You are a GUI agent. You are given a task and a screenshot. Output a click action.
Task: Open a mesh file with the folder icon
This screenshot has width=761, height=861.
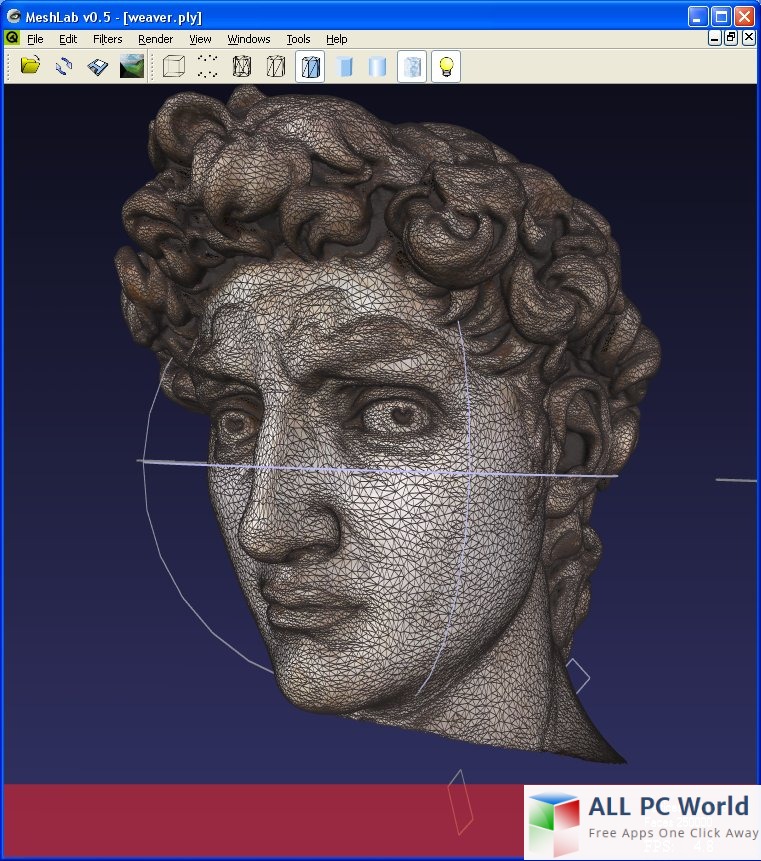(30, 66)
